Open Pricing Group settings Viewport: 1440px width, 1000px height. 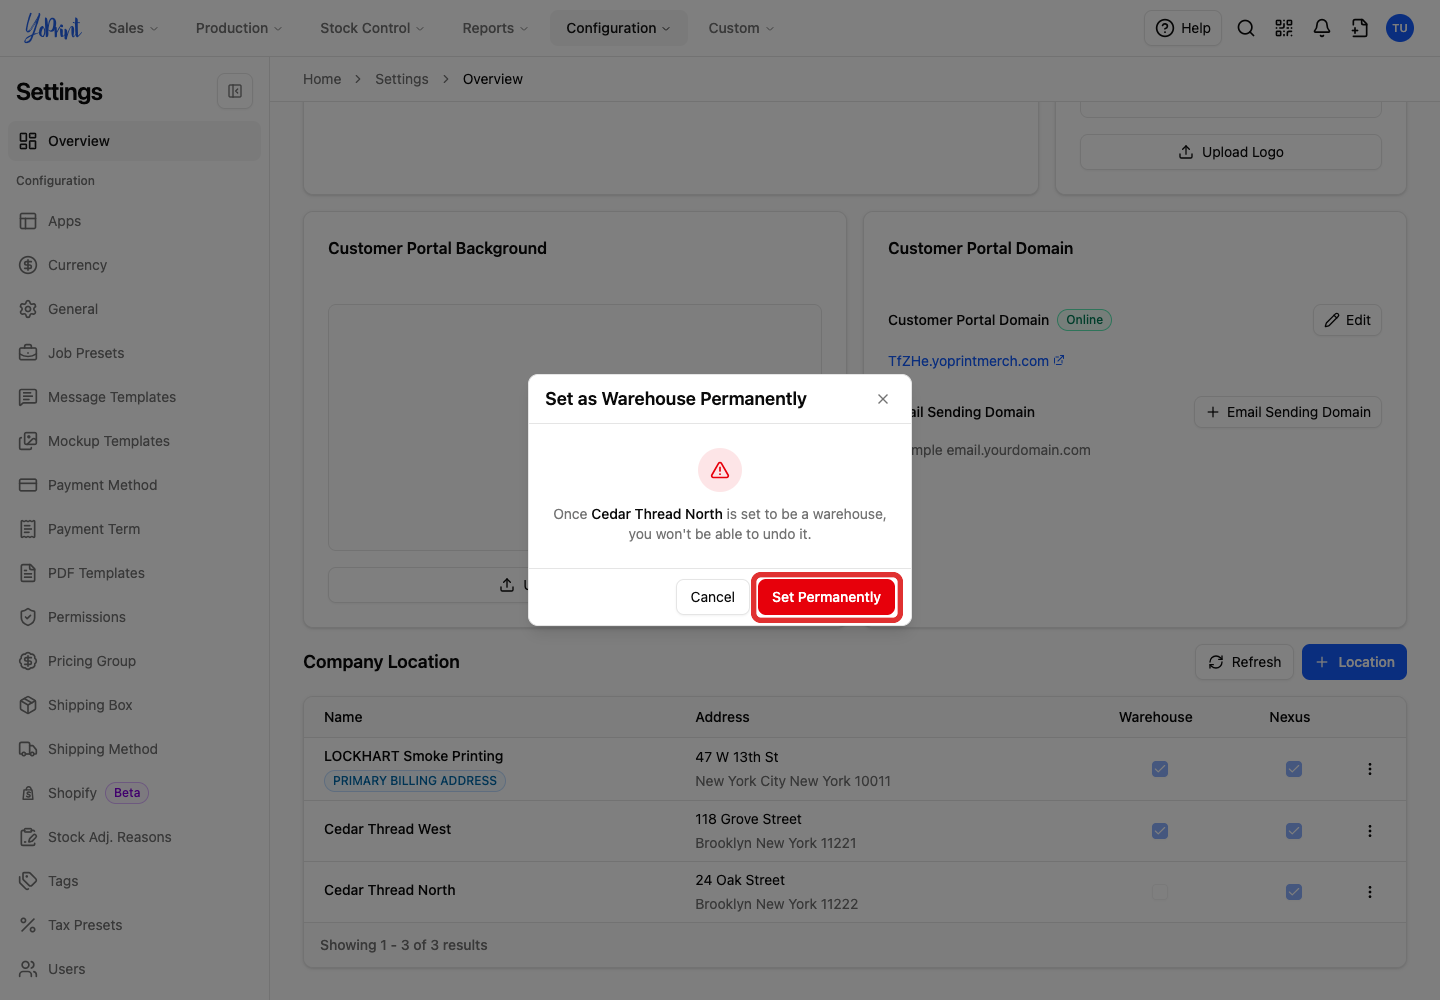coord(134,661)
